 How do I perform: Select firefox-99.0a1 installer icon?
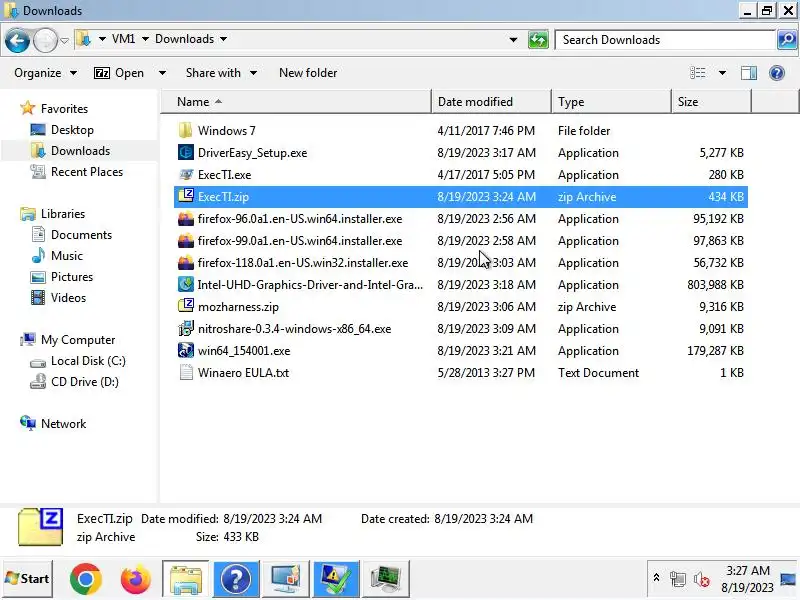[186, 240]
